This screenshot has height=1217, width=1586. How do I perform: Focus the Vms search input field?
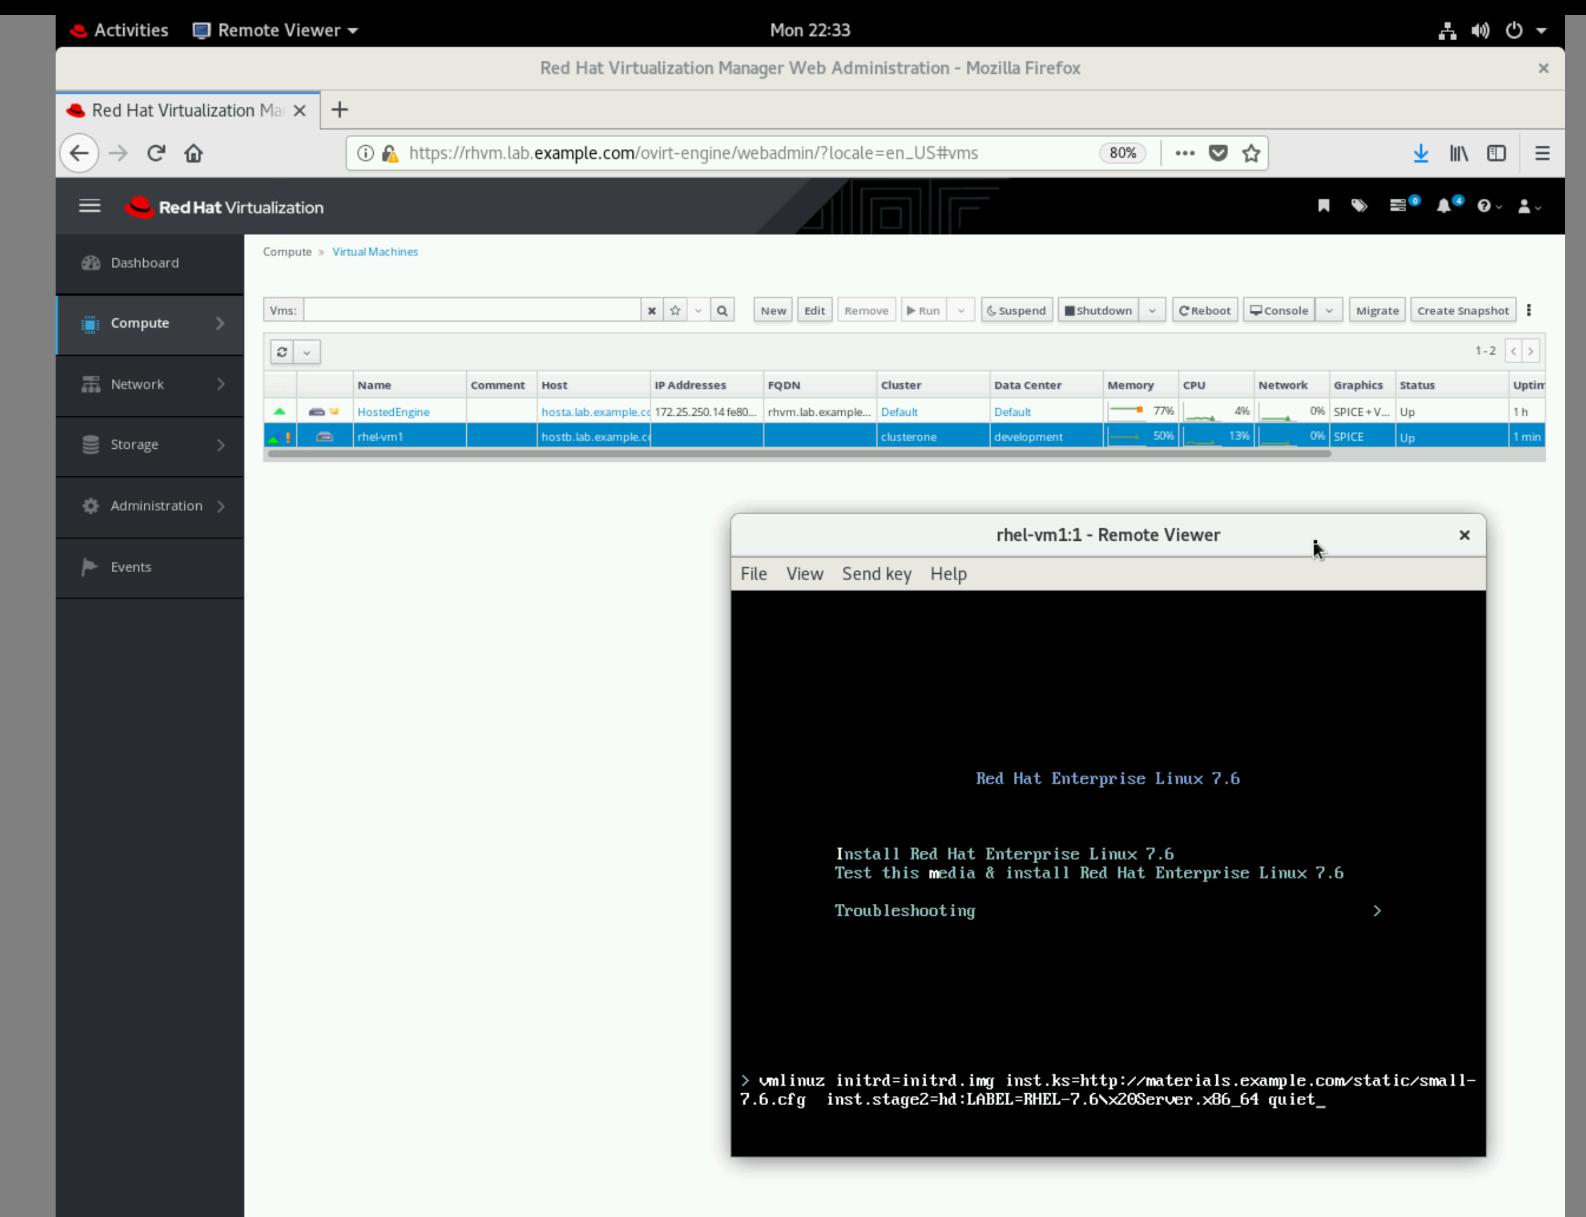472,310
